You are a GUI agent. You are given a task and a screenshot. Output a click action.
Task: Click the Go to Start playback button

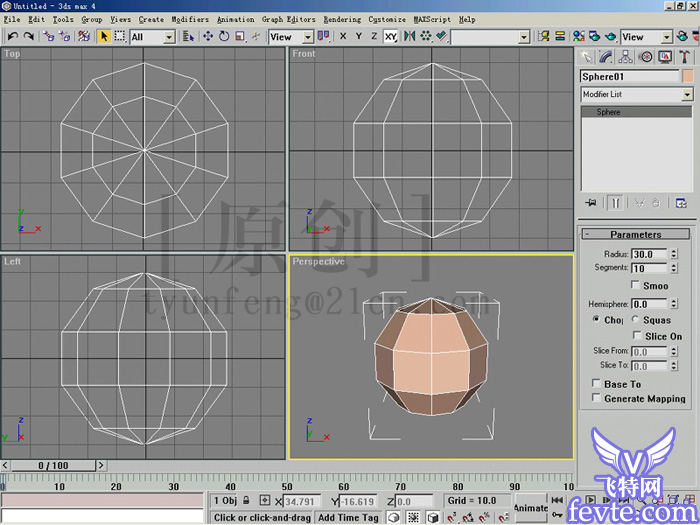coord(557,500)
